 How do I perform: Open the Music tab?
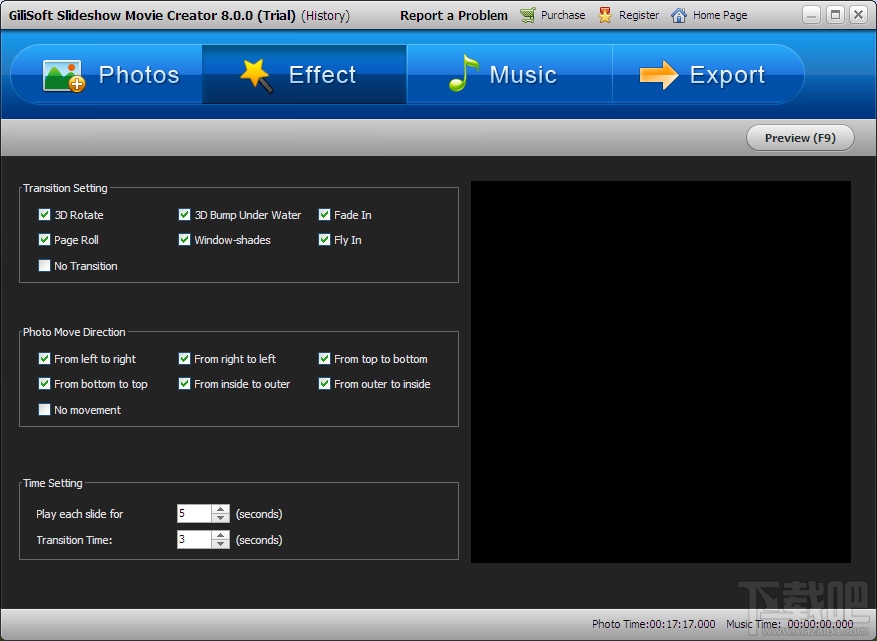tap(459, 74)
